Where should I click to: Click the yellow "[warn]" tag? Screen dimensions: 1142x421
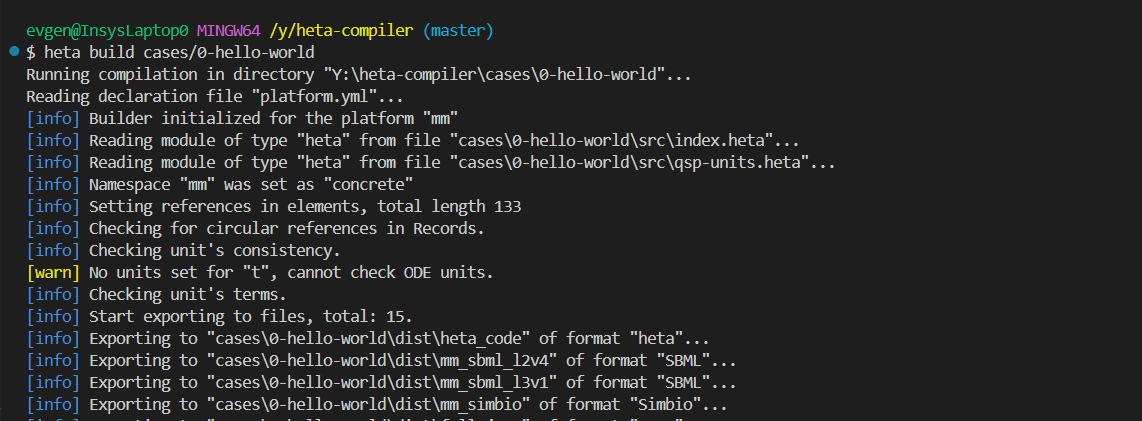52,272
